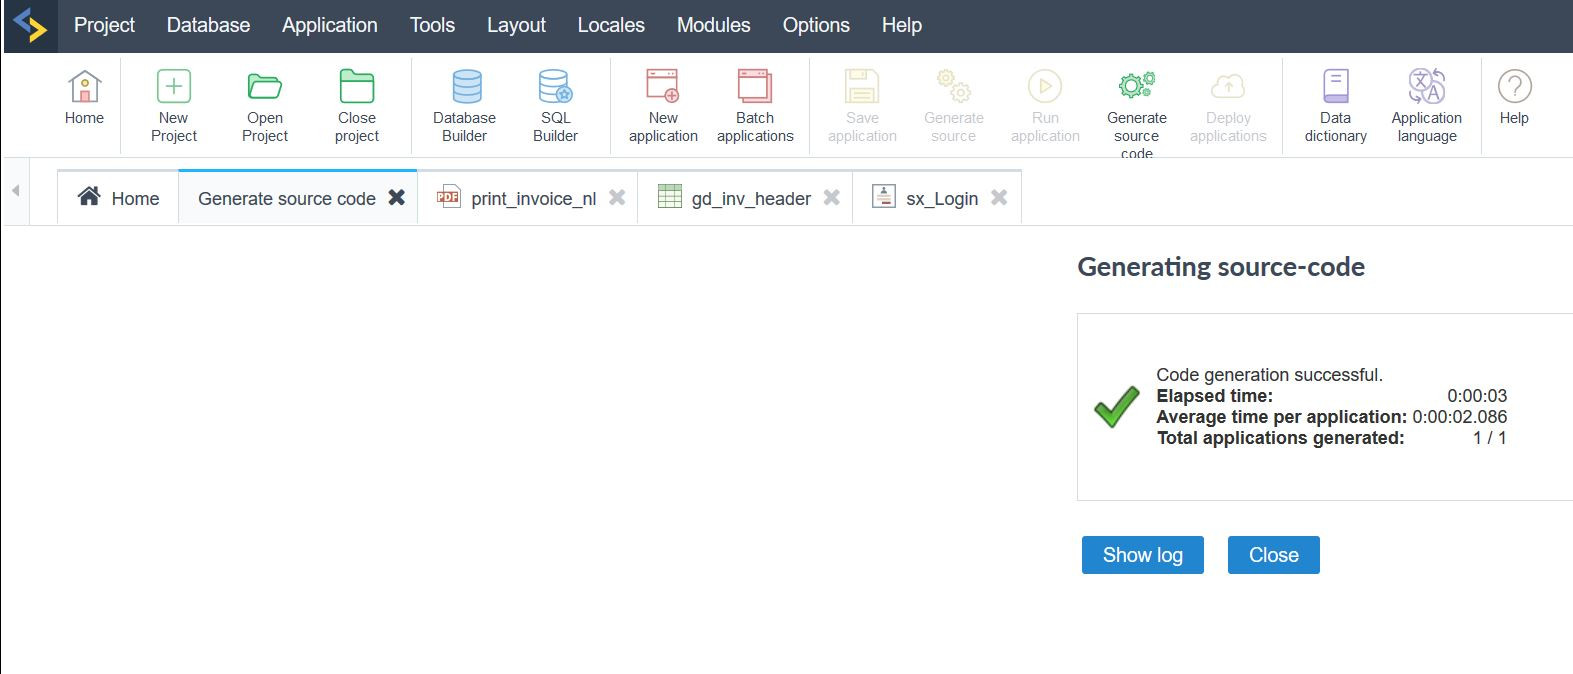The image size is (1573, 674).
Task: Click the Run application icon
Action: pyautogui.click(x=1045, y=87)
